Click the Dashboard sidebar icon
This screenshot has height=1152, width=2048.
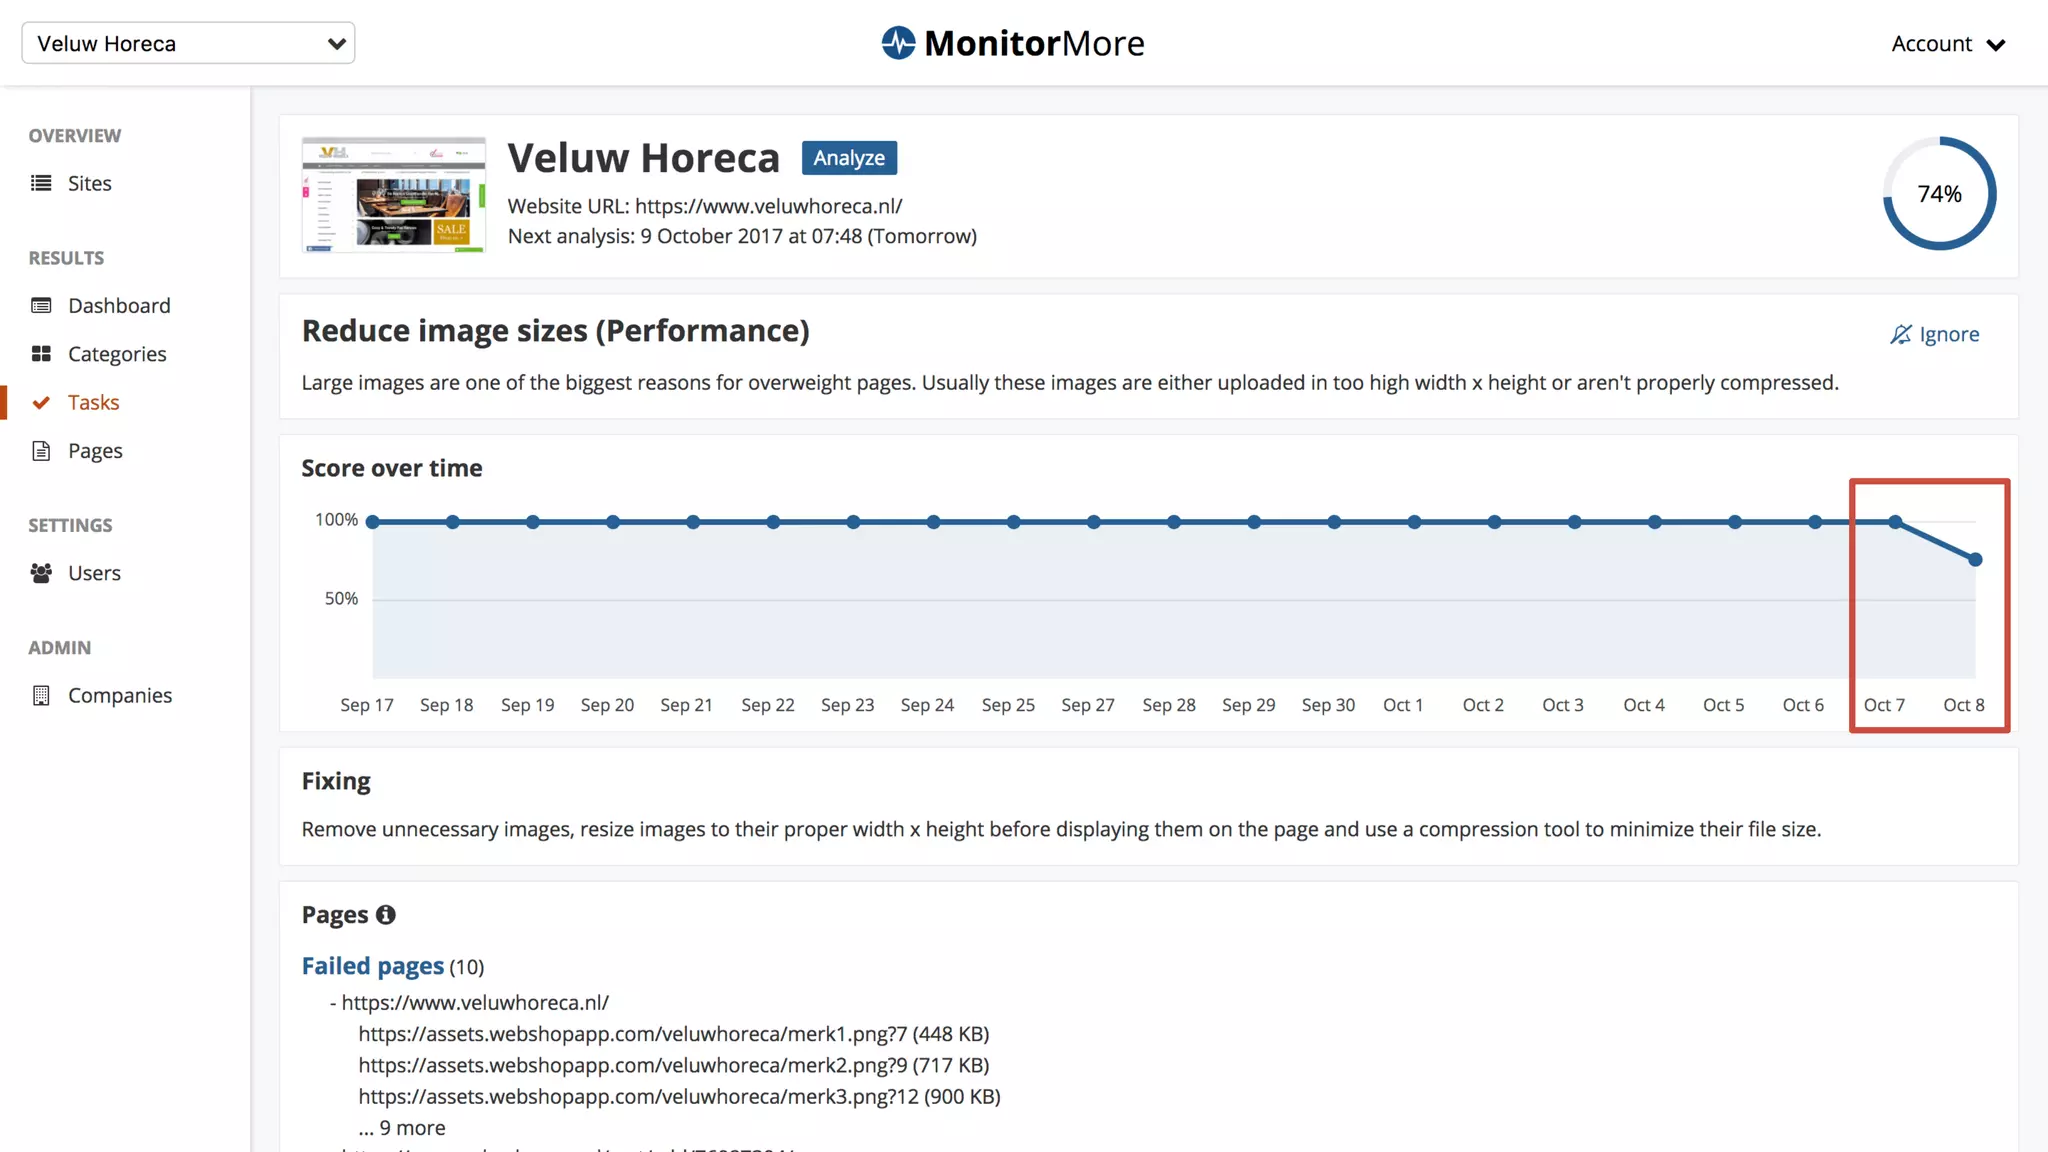(41, 306)
